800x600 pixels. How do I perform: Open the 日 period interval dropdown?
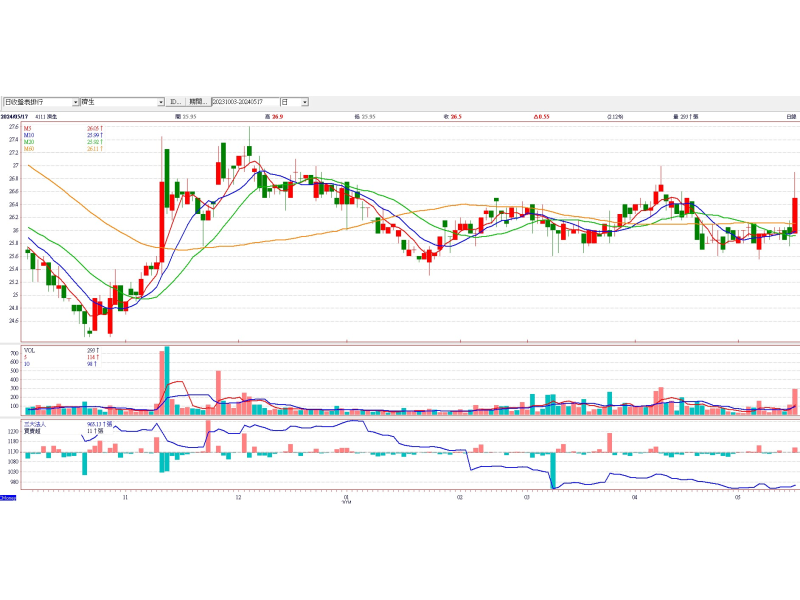[x=305, y=102]
